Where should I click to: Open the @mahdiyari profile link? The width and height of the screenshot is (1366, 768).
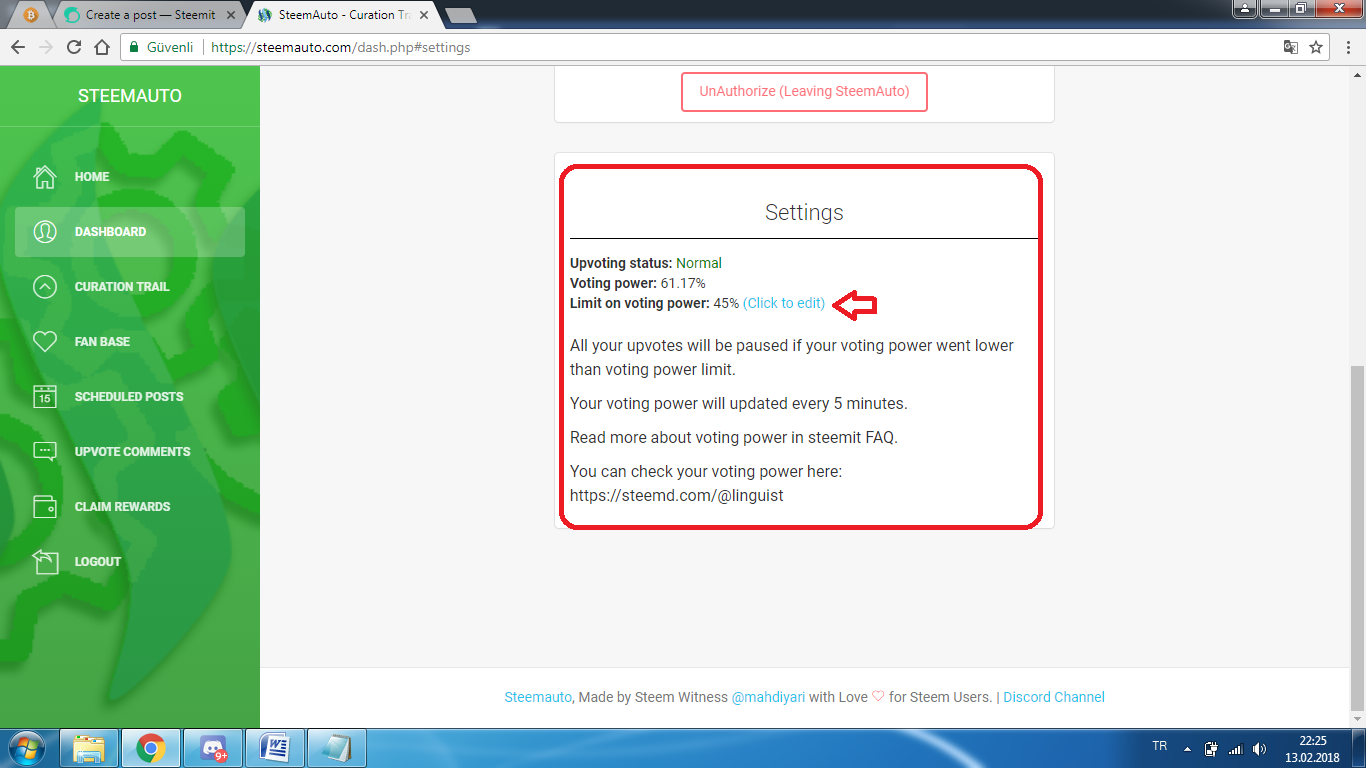(768, 697)
